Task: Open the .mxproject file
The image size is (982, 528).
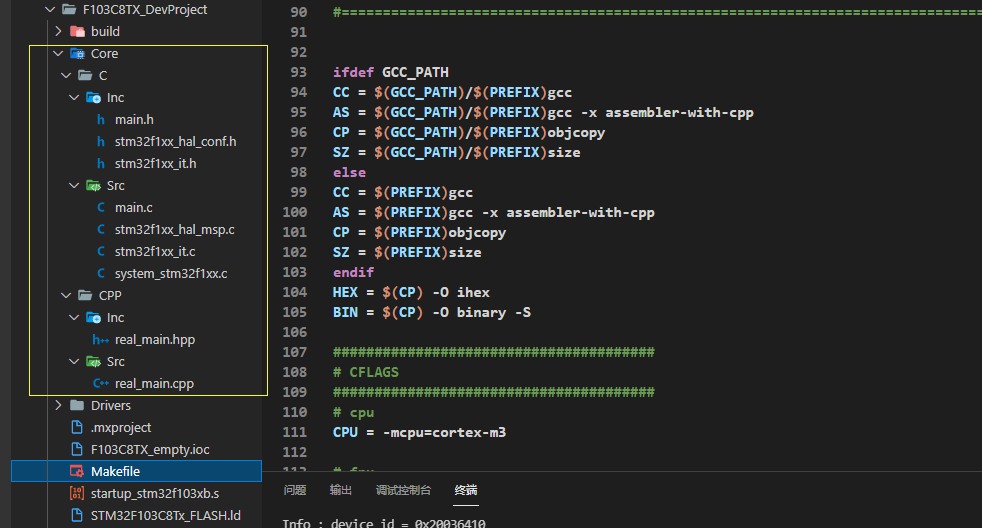Action: click(x=121, y=427)
